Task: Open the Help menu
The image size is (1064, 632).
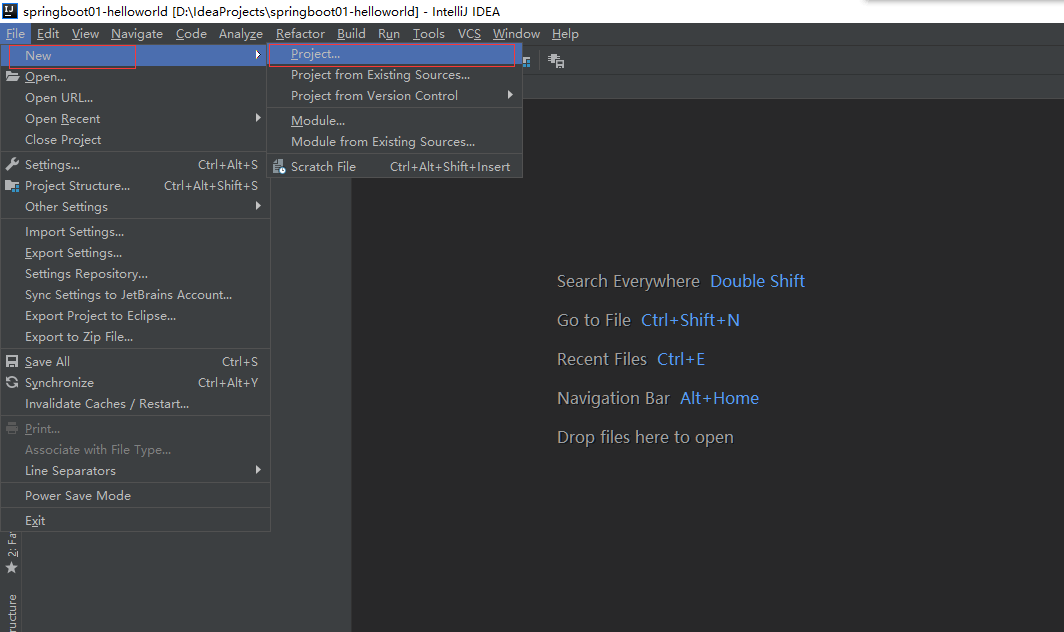Action: (565, 34)
